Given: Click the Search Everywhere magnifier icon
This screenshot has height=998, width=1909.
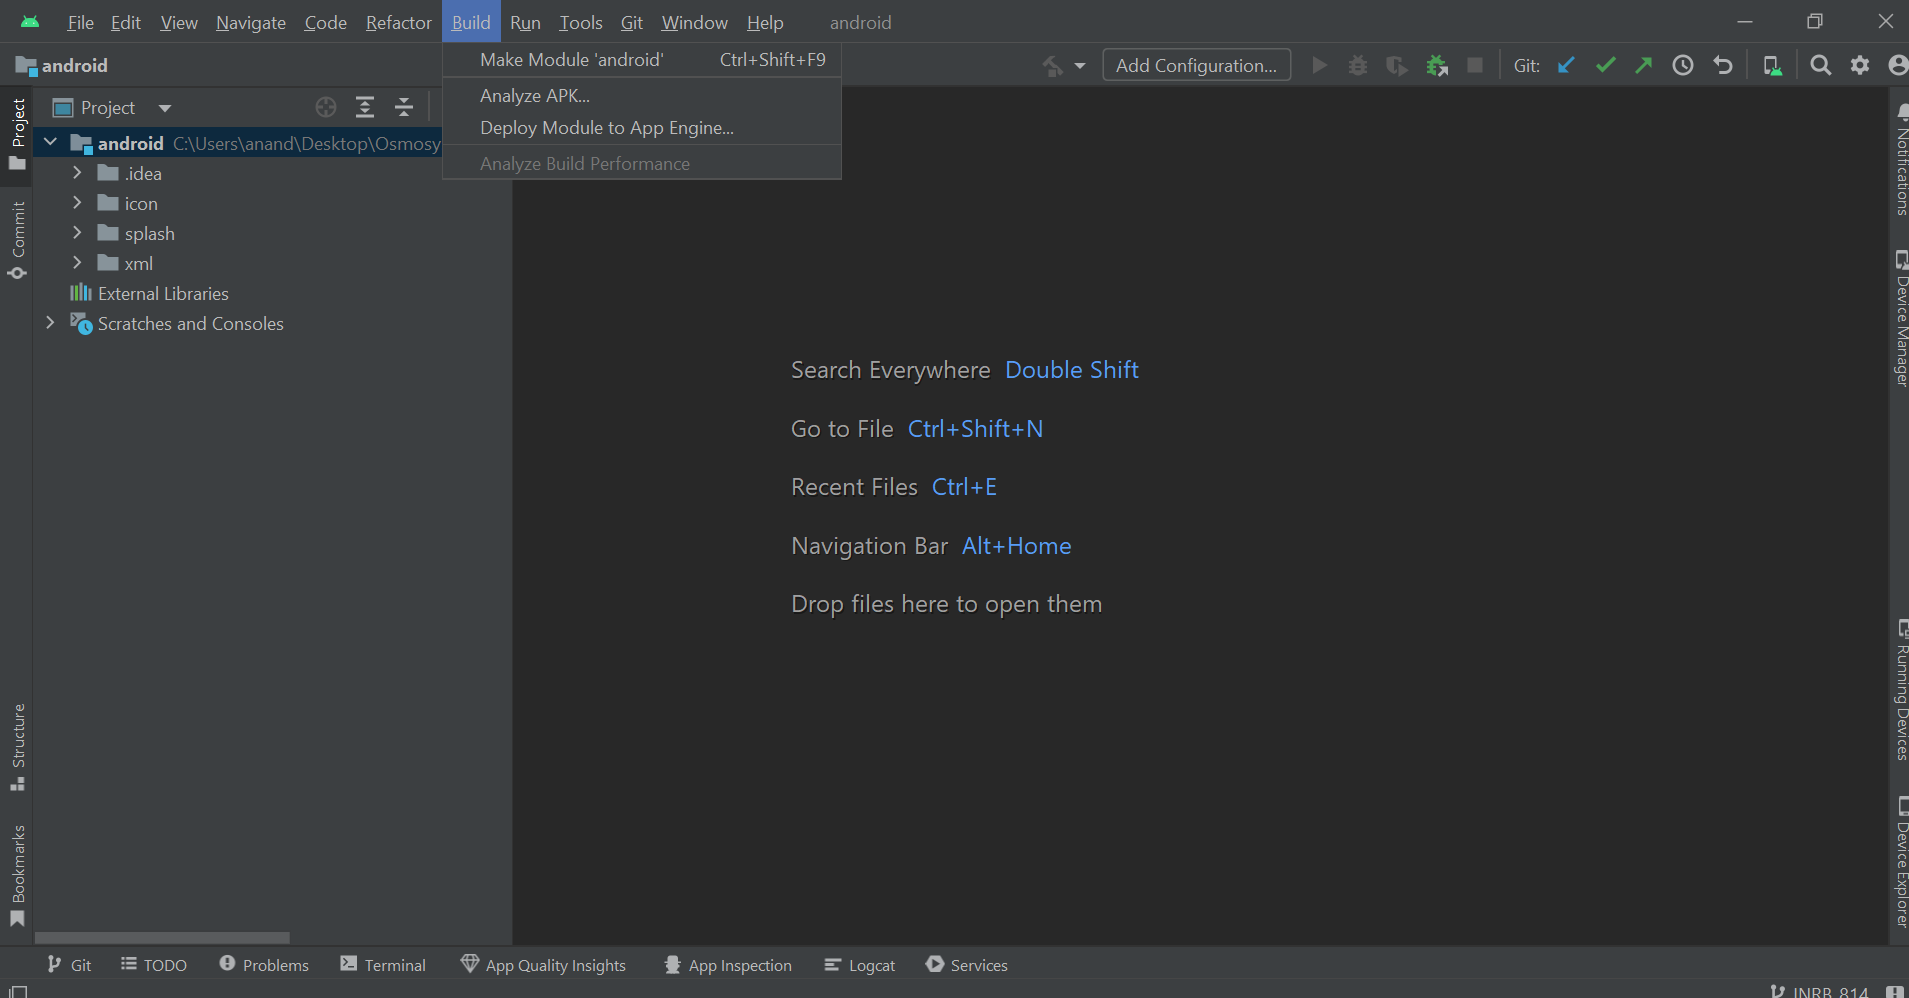Looking at the screenshot, I should [1820, 65].
